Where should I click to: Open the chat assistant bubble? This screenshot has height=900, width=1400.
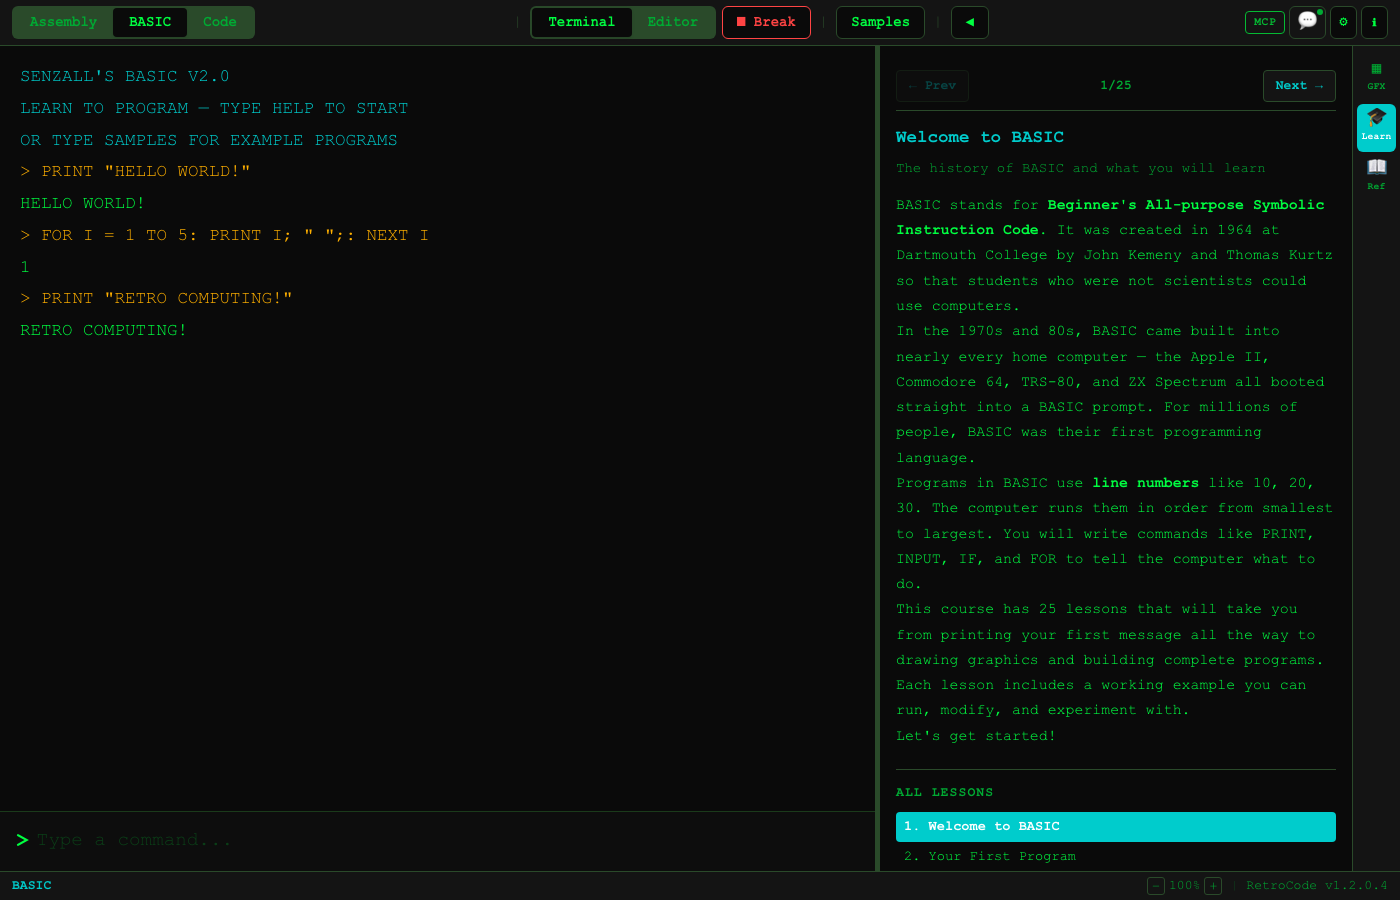coord(1307,21)
